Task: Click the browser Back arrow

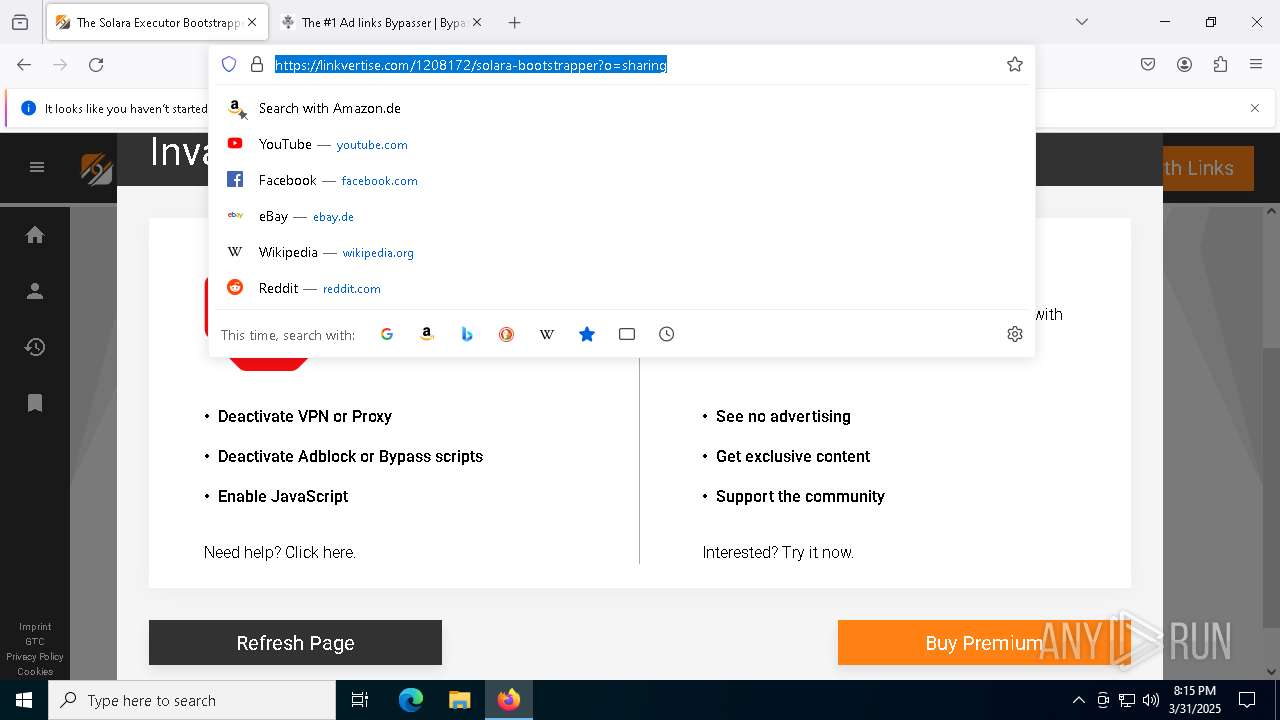Action: 24,65
